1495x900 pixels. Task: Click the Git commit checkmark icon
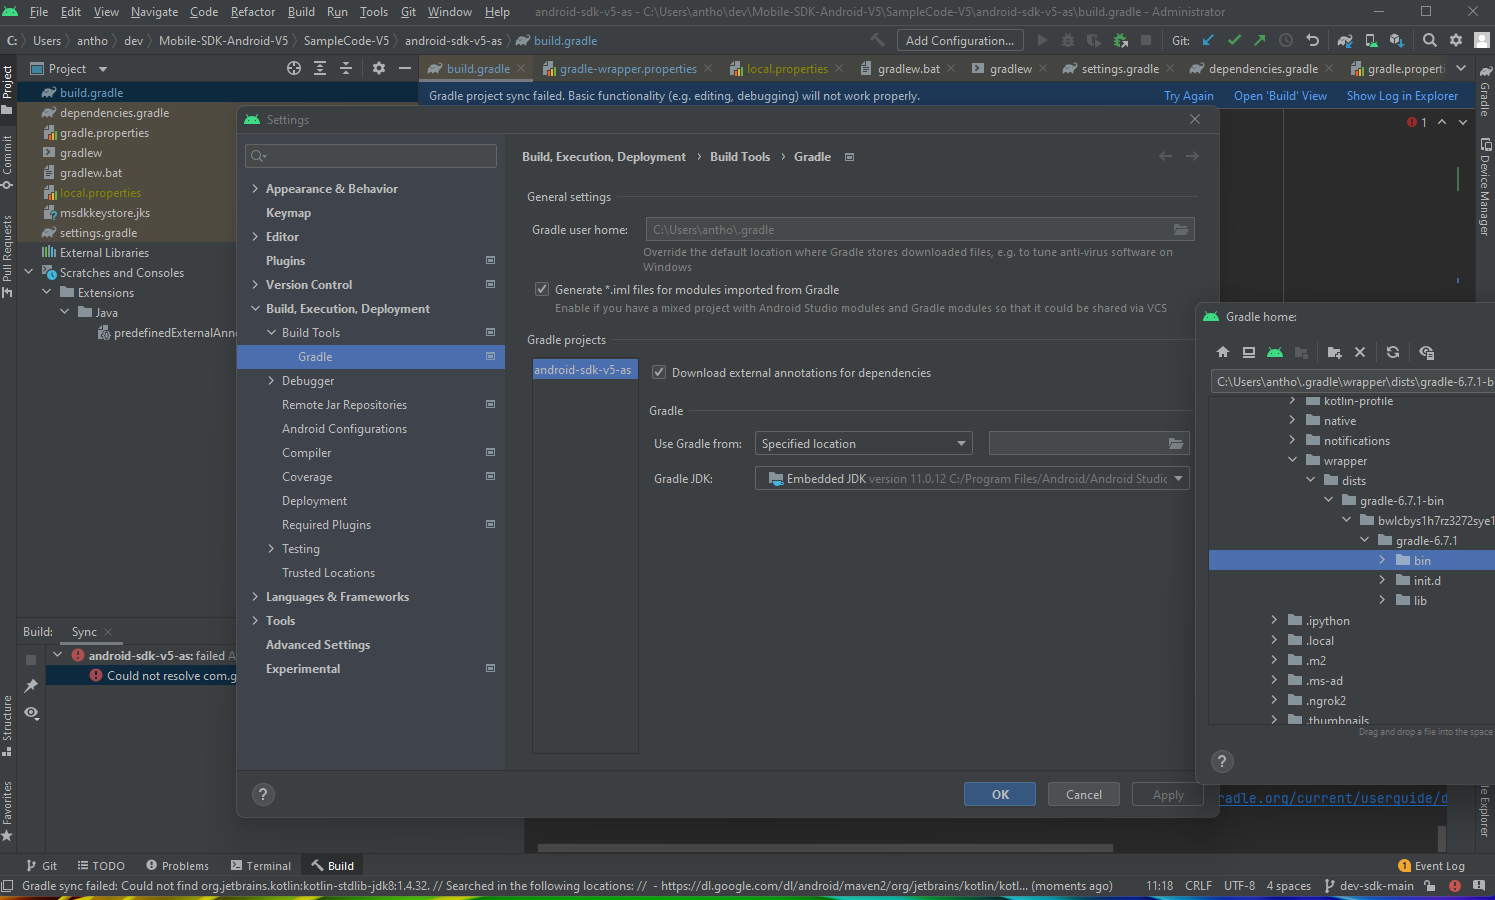1234,40
